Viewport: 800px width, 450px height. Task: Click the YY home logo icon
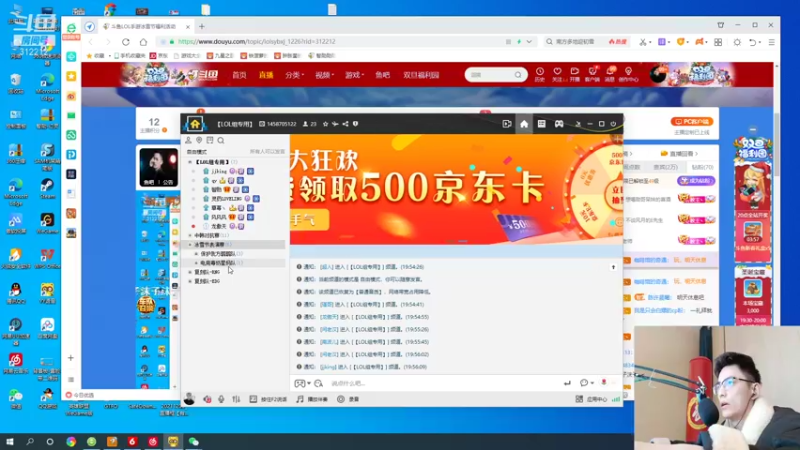click(x=195, y=123)
